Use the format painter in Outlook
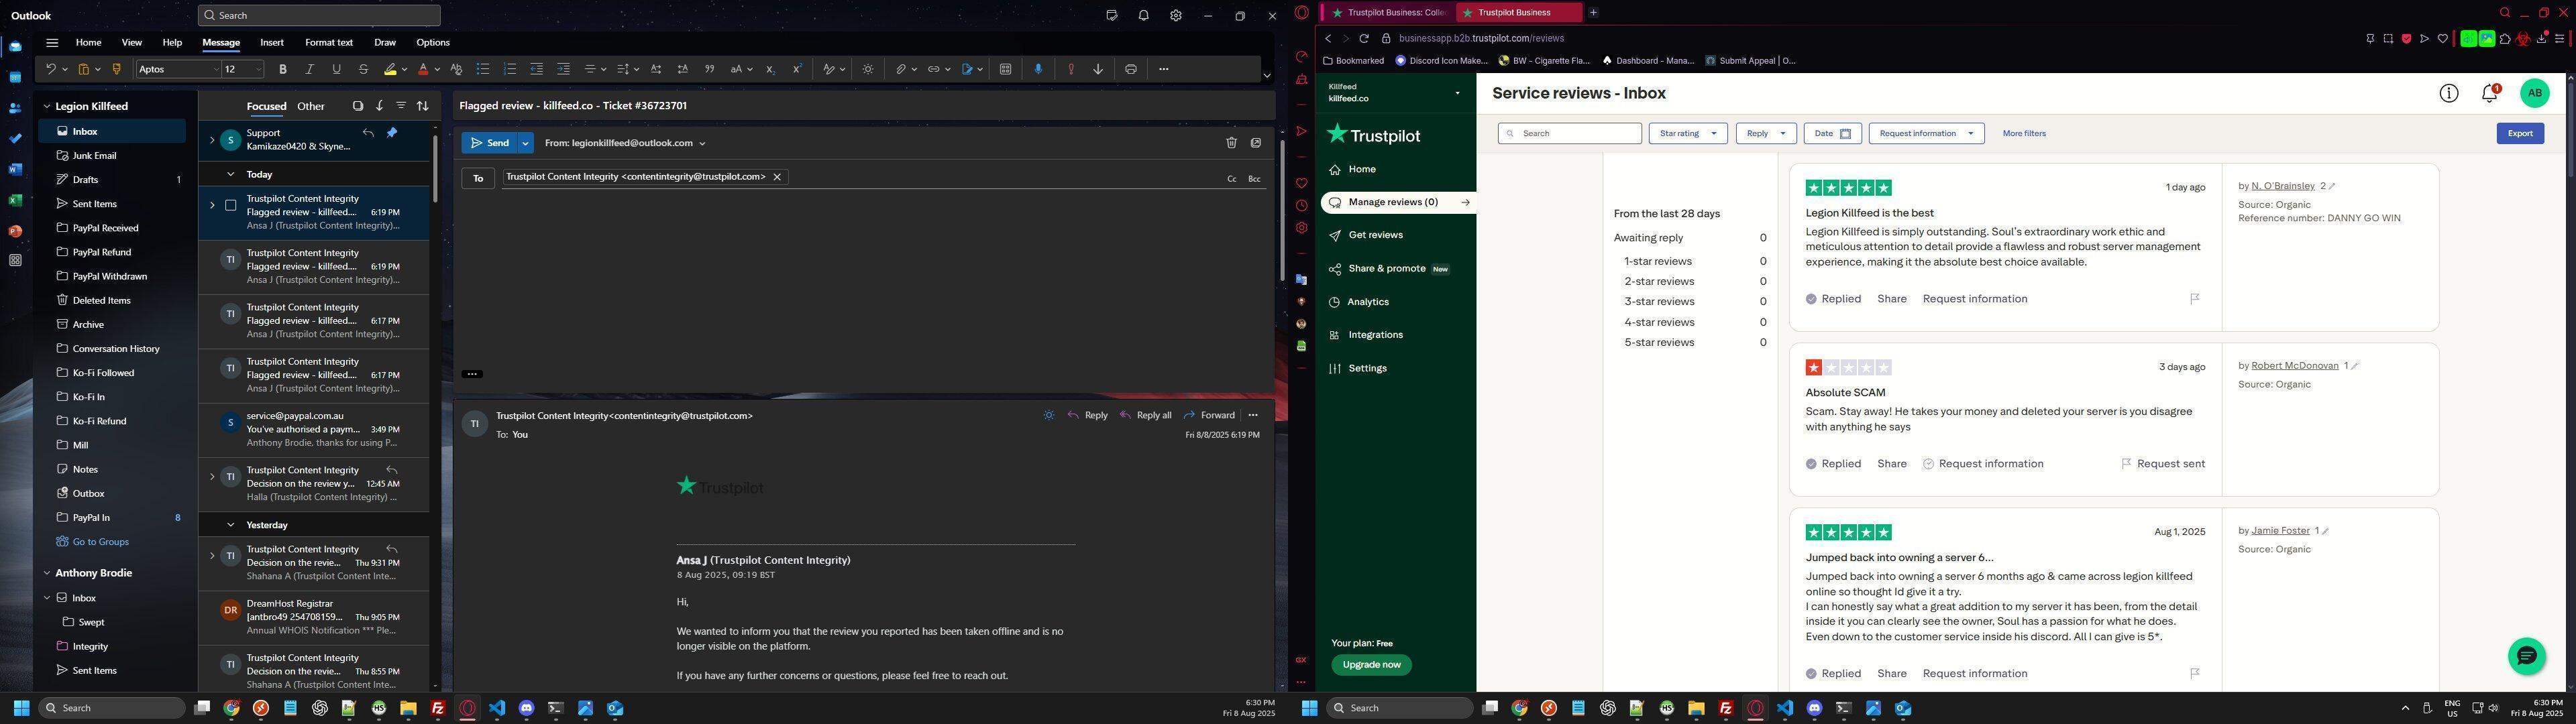This screenshot has width=2576, height=724. (116, 69)
